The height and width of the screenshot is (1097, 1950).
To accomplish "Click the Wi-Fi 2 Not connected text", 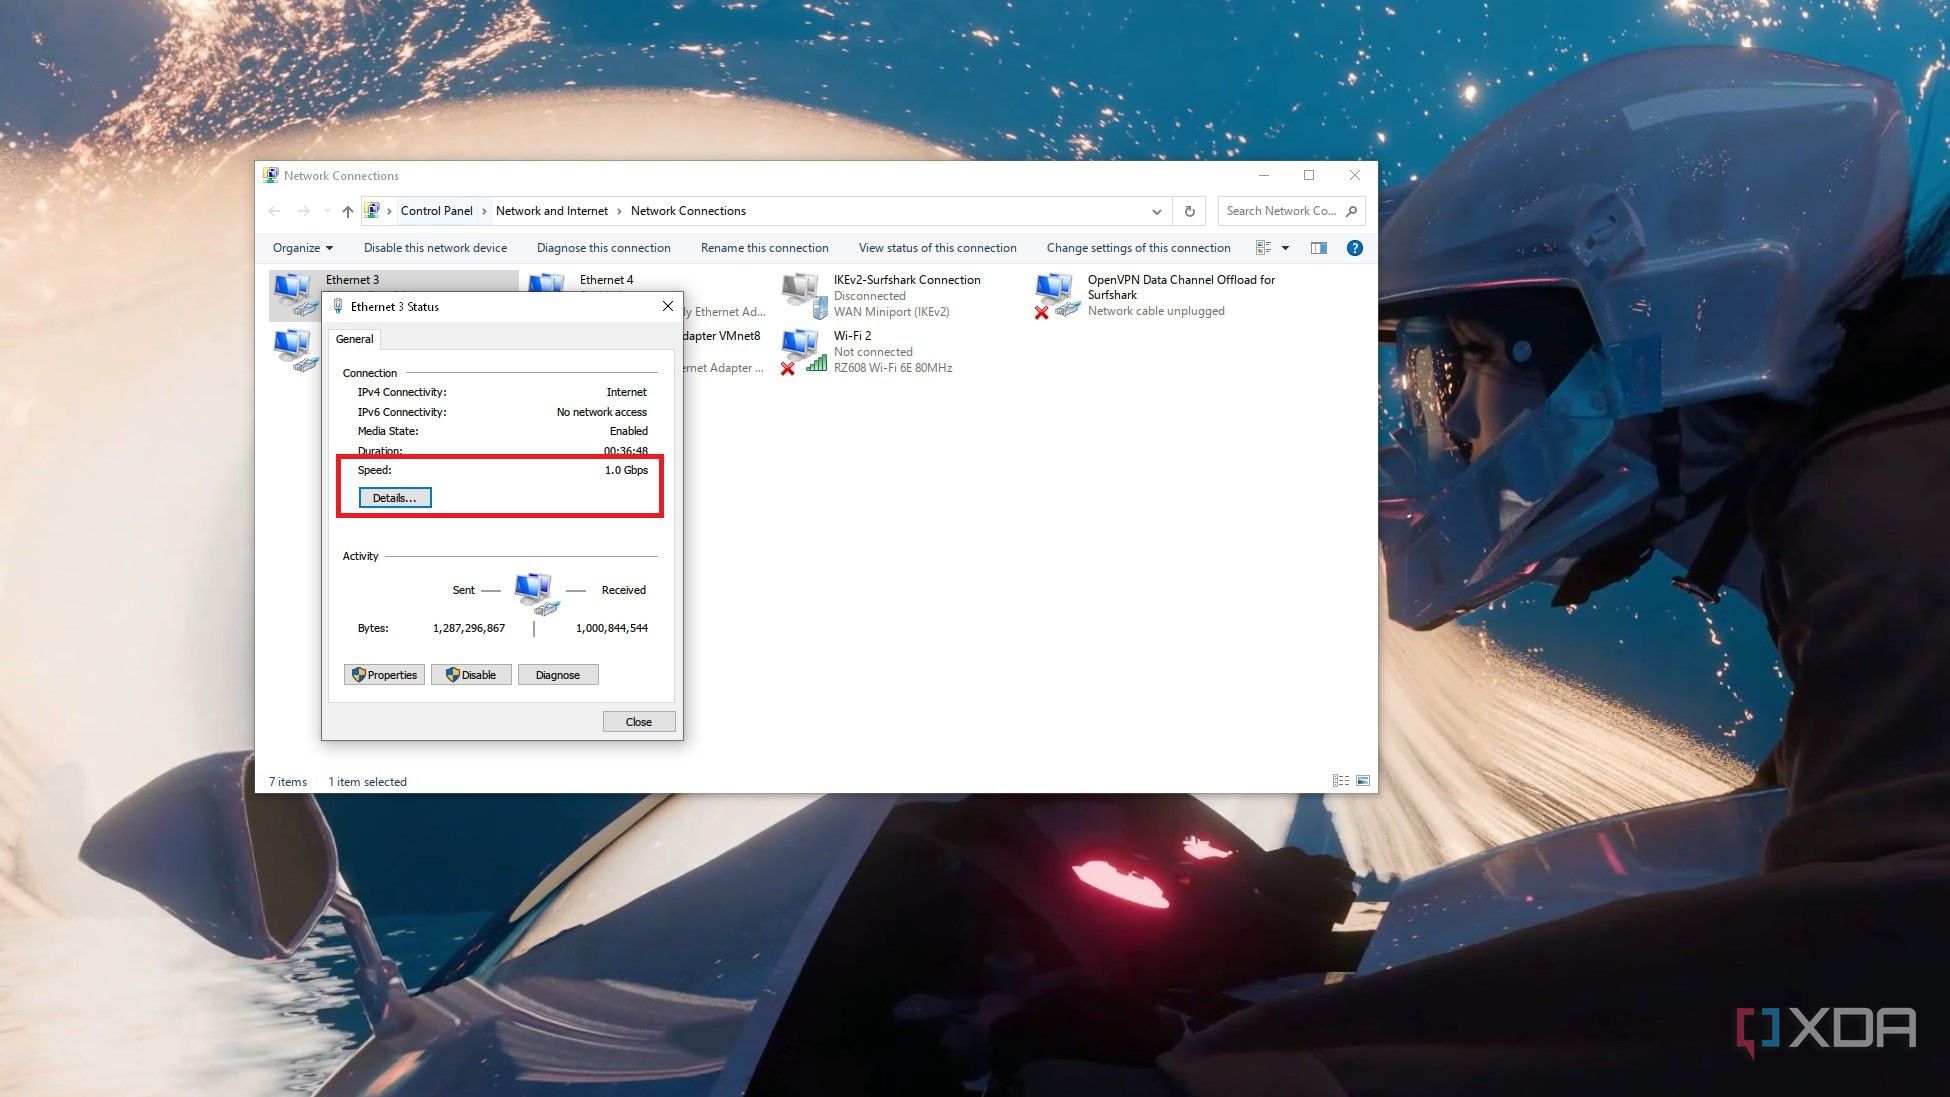I will point(873,352).
